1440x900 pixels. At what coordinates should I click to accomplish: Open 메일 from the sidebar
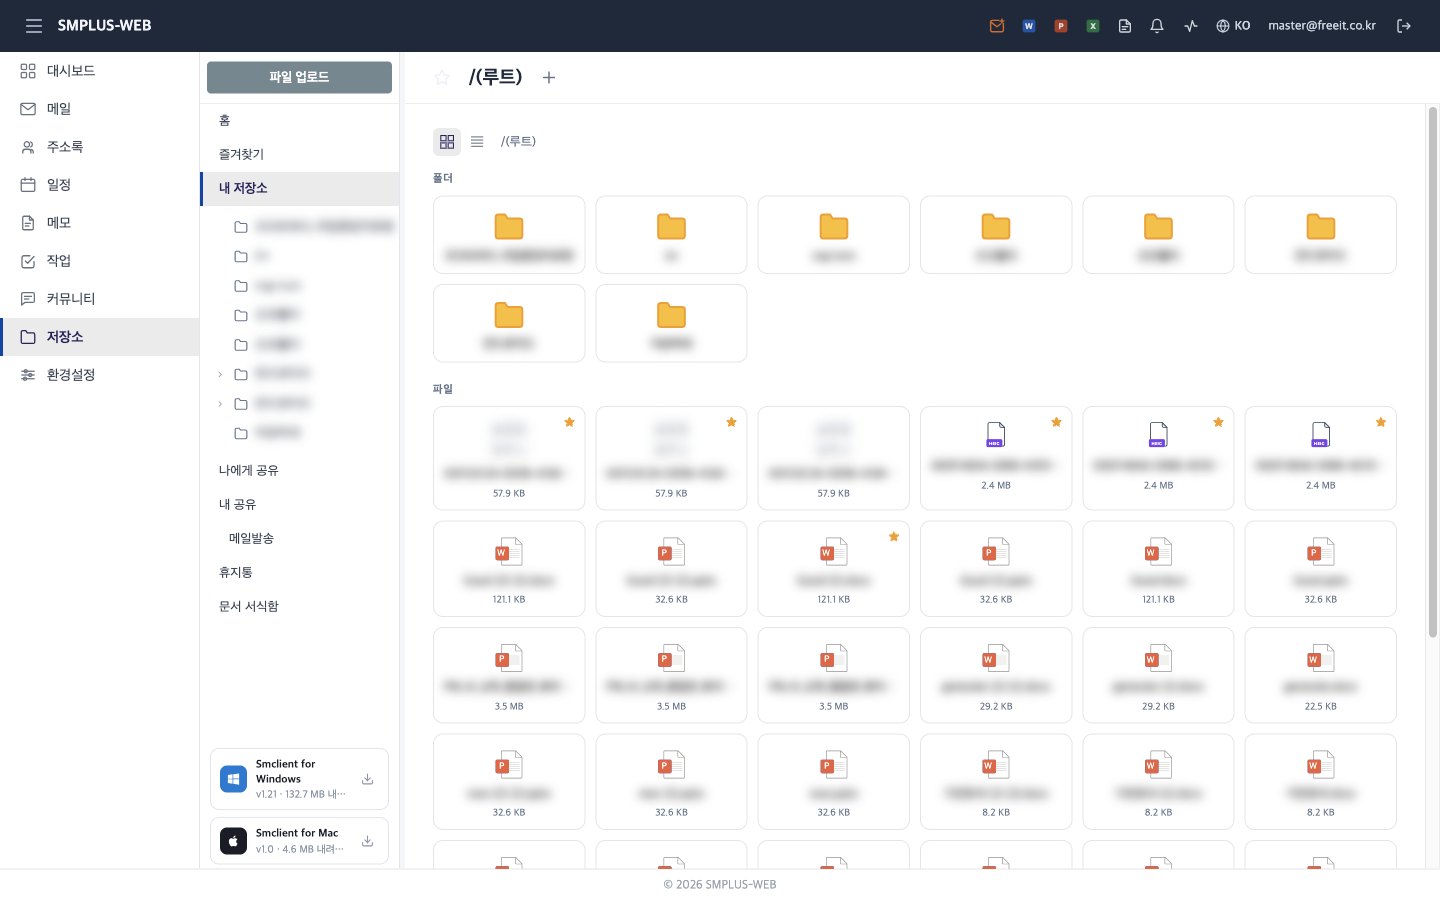(100, 109)
